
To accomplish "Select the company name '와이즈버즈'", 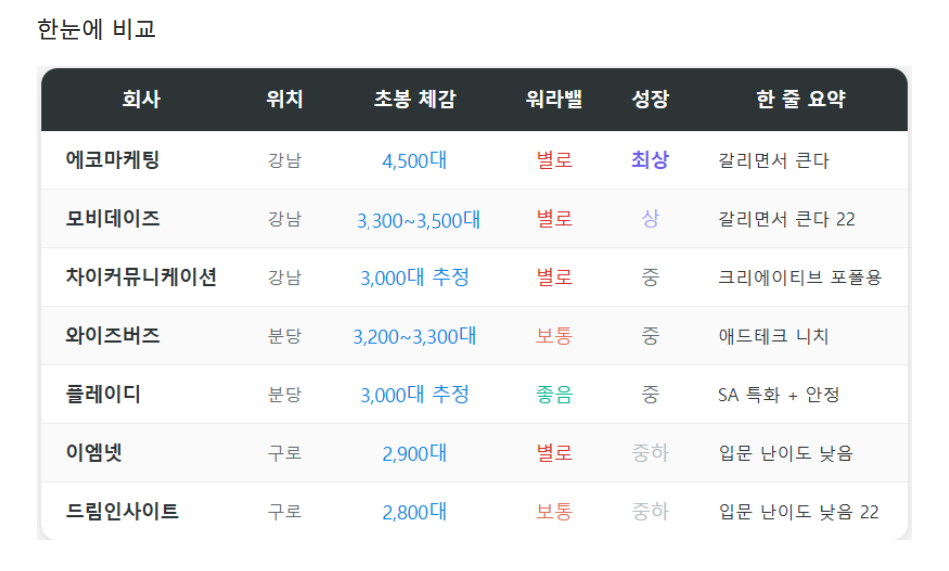I will tap(113, 335).
